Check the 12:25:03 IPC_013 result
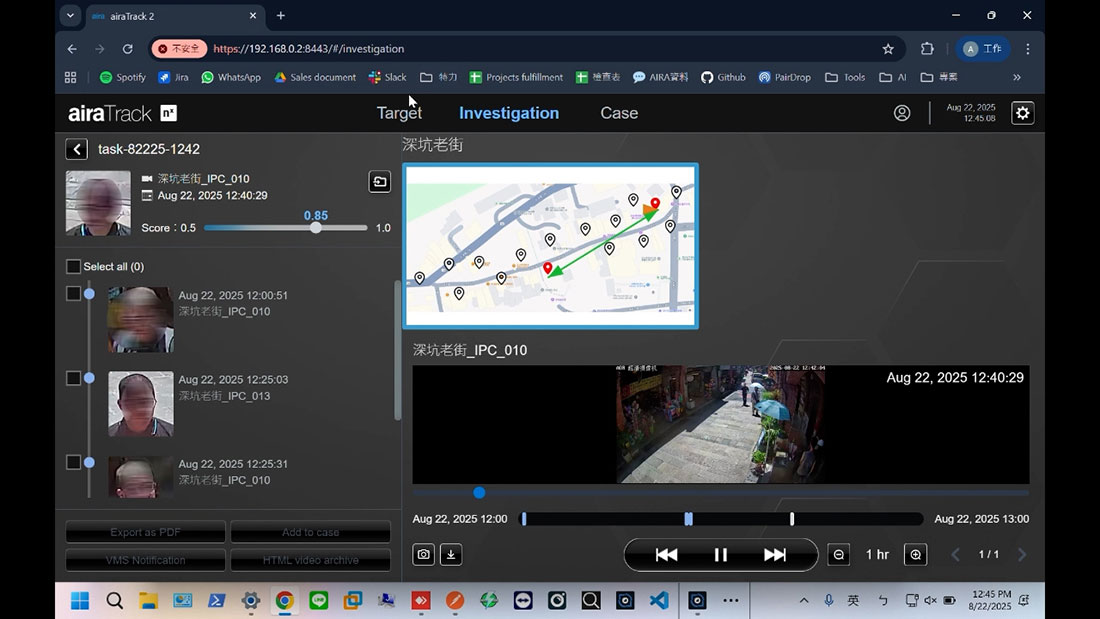The height and width of the screenshot is (619, 1100). click(73, 378)
